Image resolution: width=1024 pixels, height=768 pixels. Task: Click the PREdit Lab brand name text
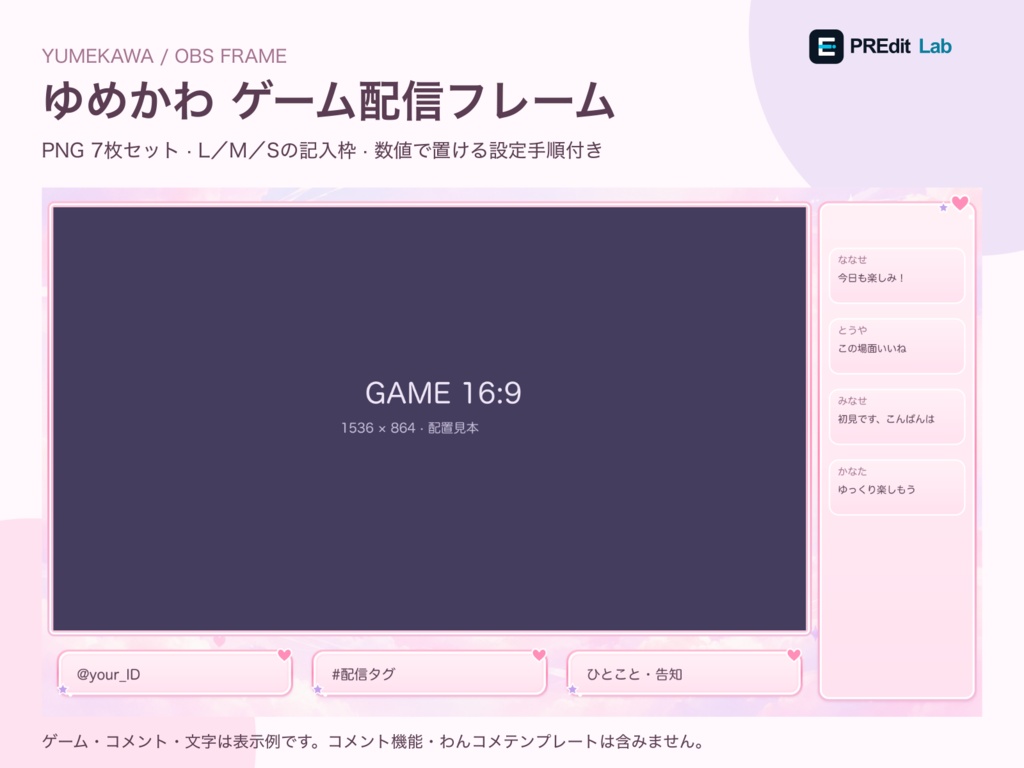[x=901, y=46]
